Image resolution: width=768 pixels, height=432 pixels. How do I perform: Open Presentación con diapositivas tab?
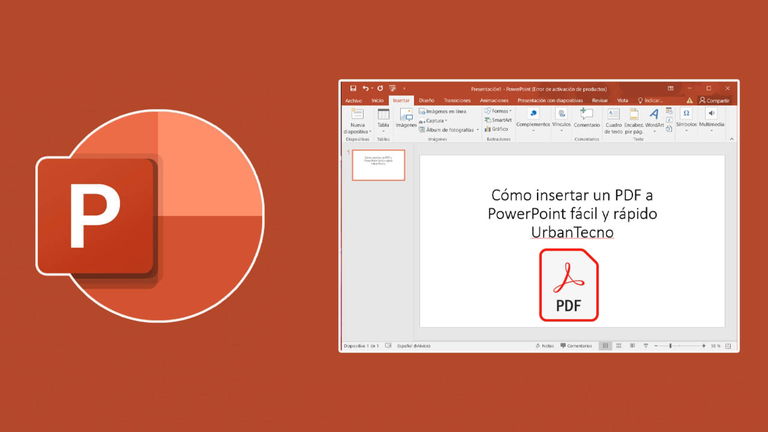pos(550,100)
